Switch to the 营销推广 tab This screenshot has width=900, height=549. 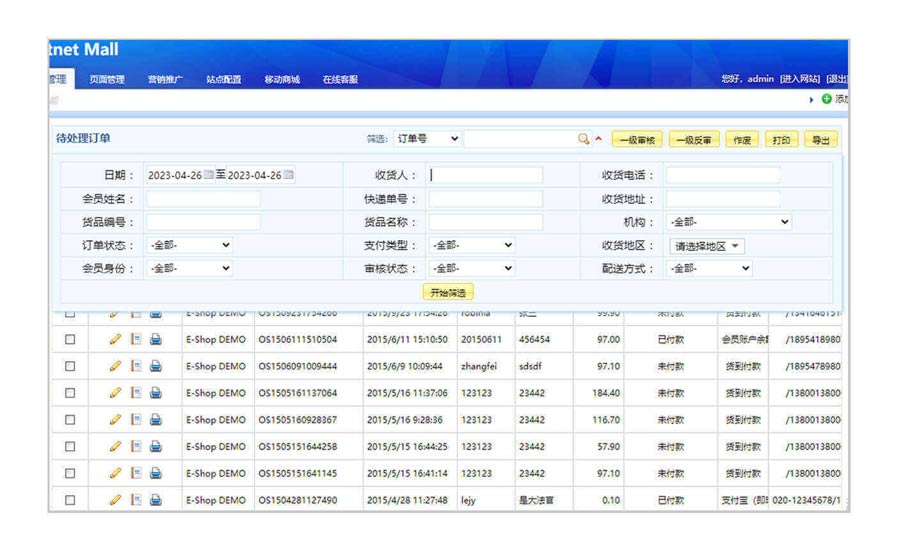(x=165, y=80)
